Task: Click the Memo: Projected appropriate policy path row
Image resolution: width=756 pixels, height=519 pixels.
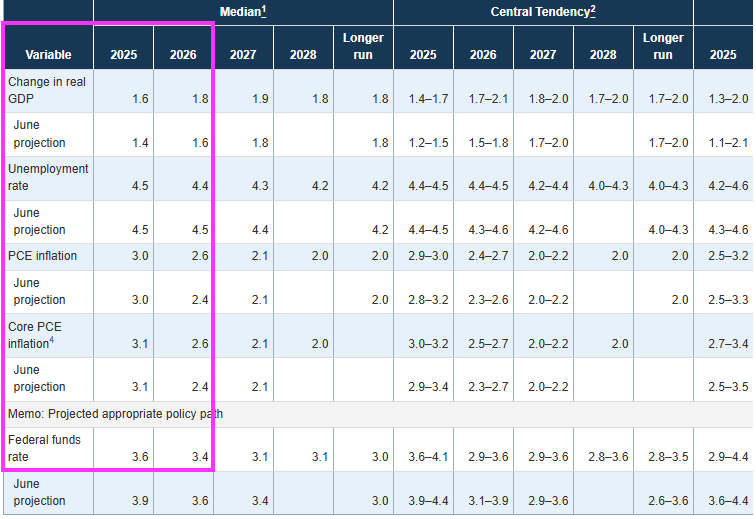Action: [x=115, y=414]
